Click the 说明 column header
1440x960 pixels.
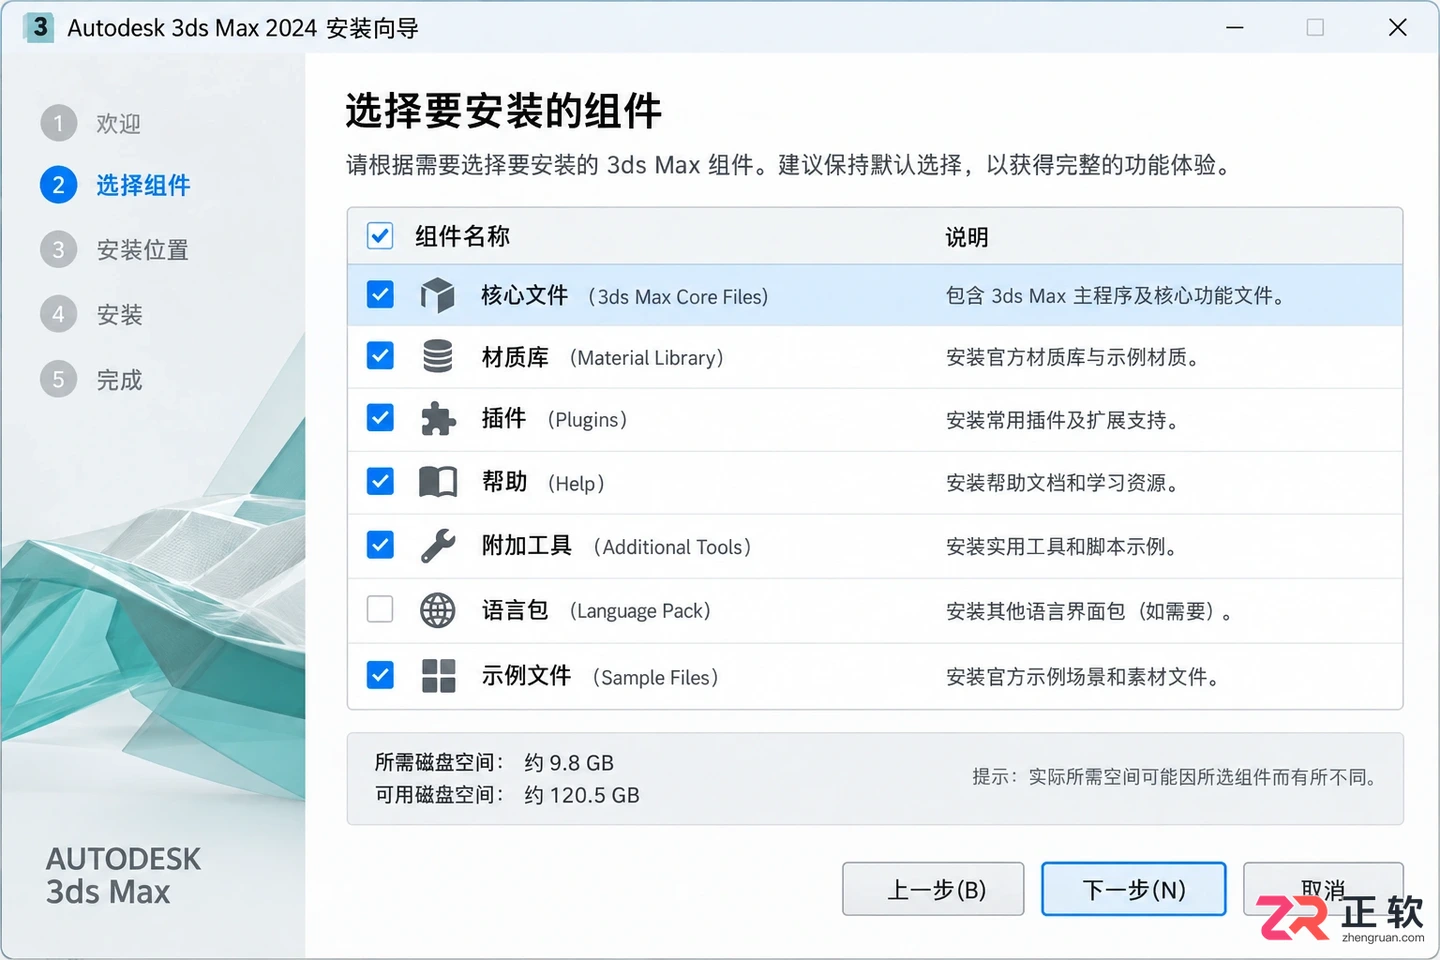(967, 237)
